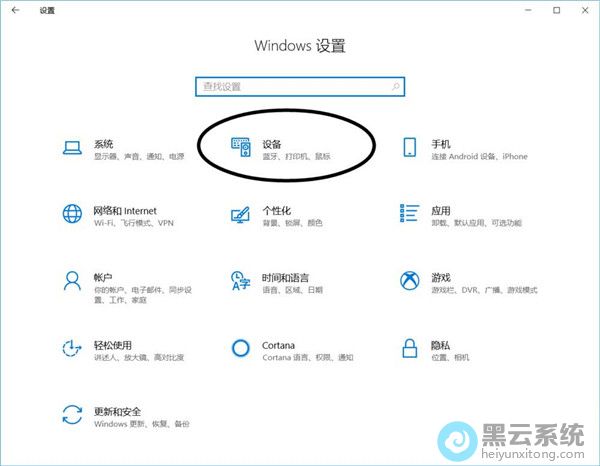The height and width of the screenshot is (466, 600).
Task: Select 时间和语言 category title
Action: pyautogui.click(x=285, y=278)
